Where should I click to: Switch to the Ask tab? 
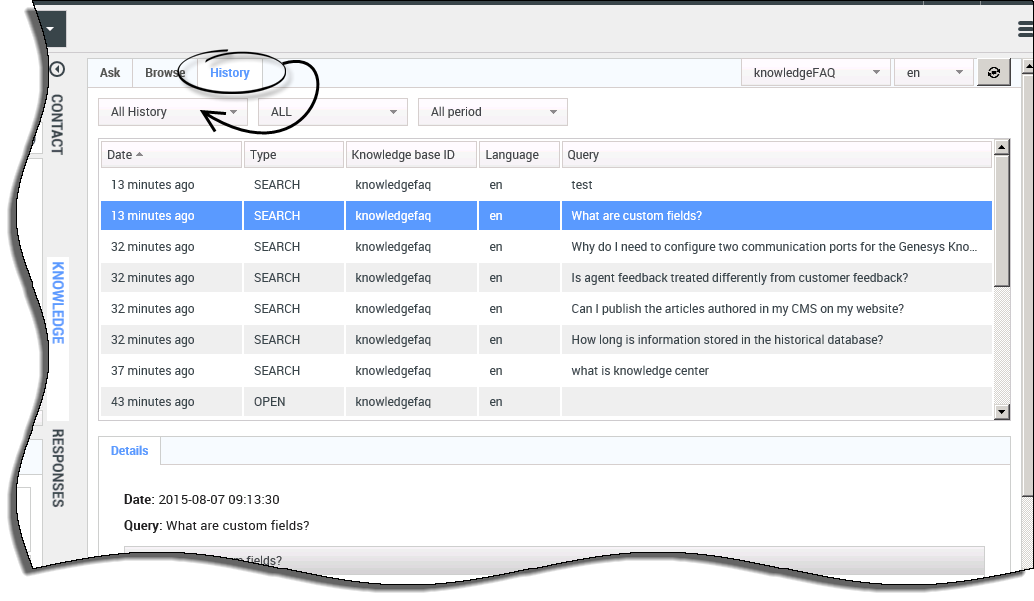[x=110, y=73]
